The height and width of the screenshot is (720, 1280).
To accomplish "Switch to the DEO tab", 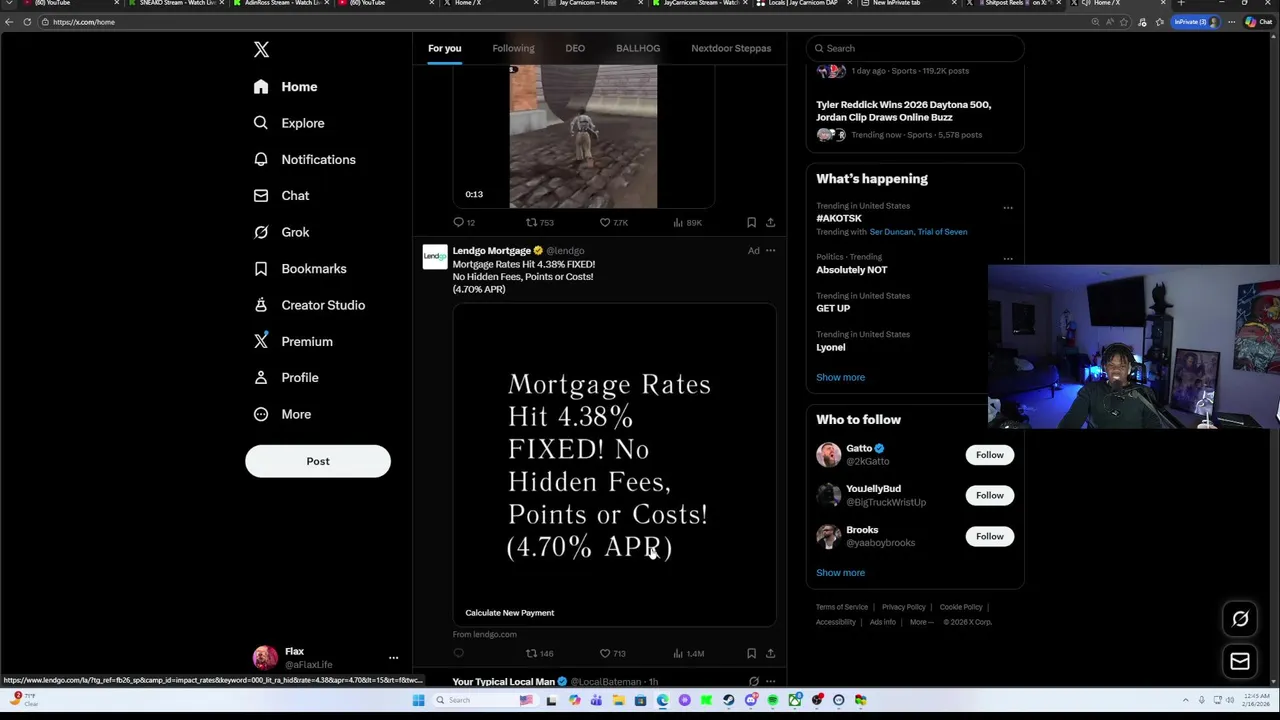I will pyautogui.click(x=575, y=48).
